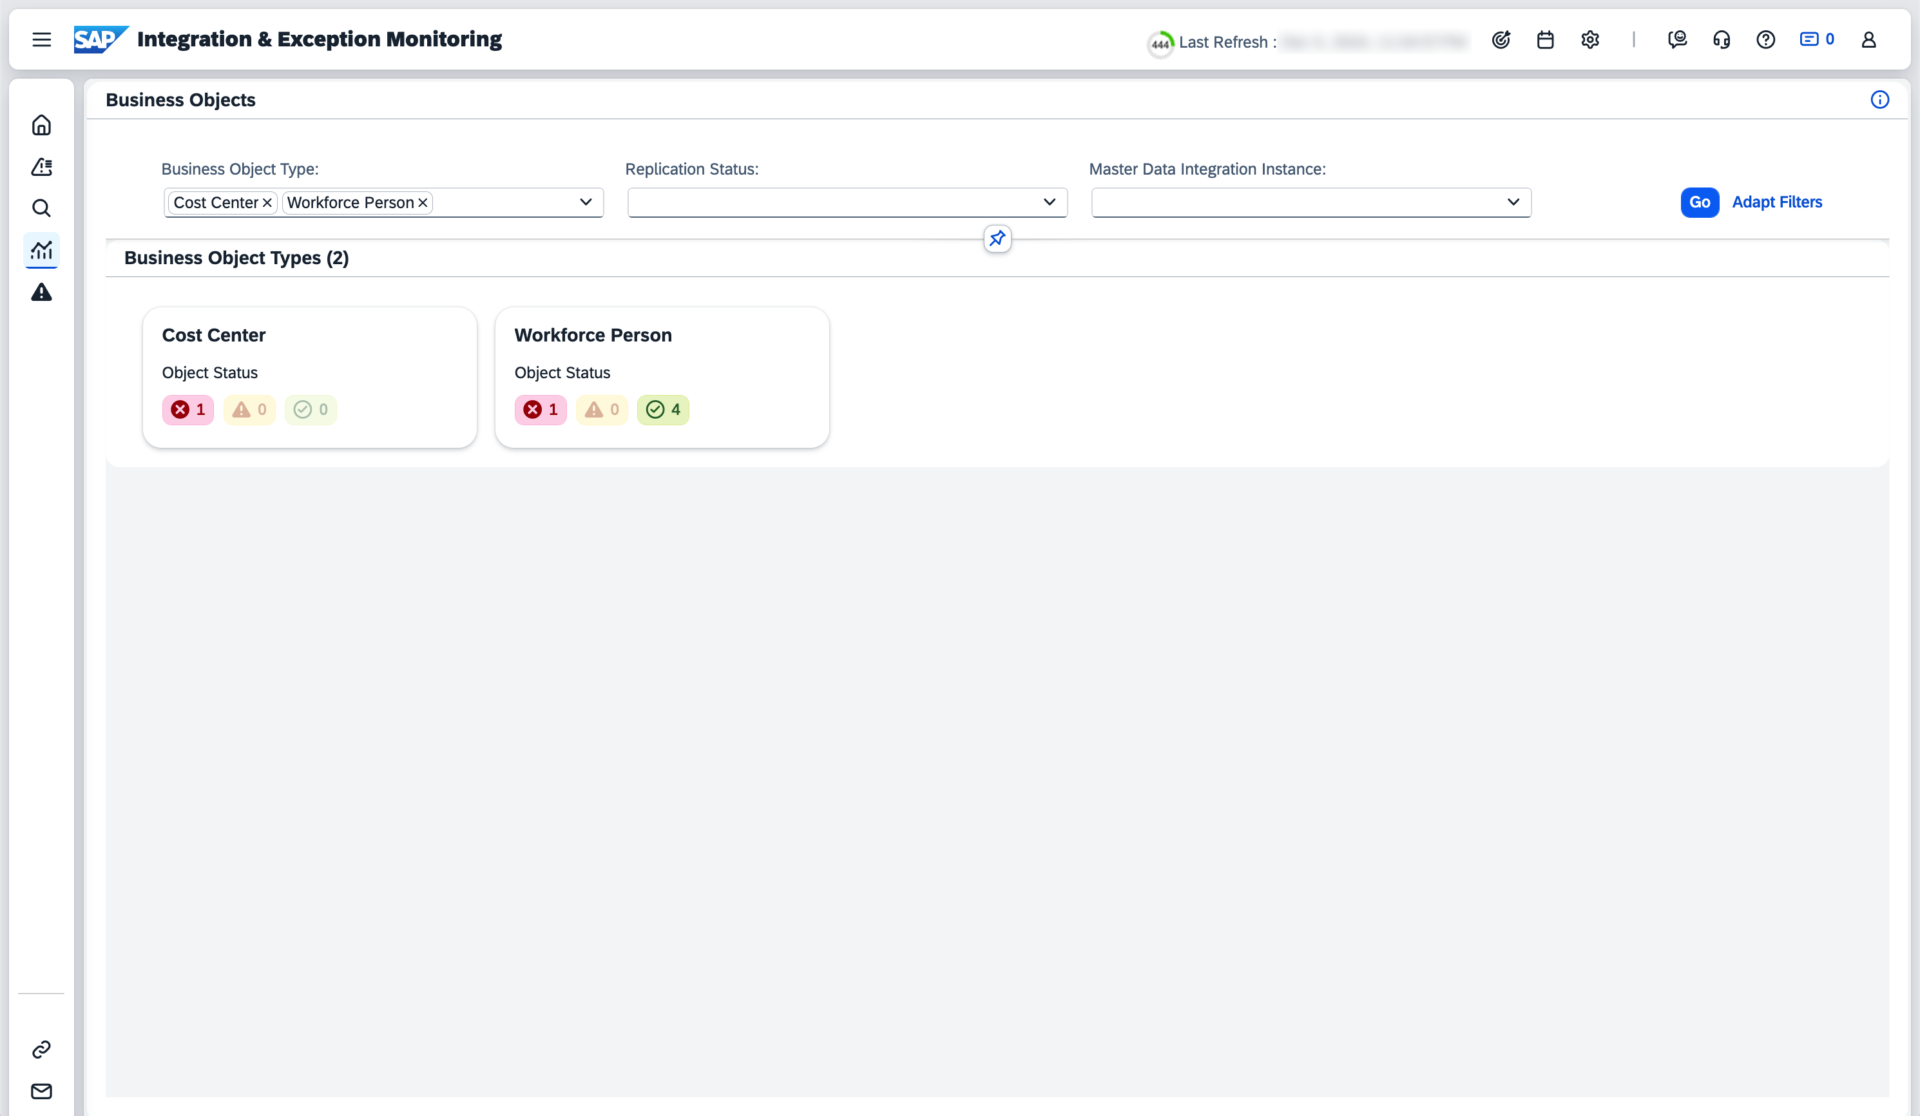Image resolution: width=1920 pixels, height=1116 pixels.
Task: Click the link icon in sidebar
Action: (41, 1049)
